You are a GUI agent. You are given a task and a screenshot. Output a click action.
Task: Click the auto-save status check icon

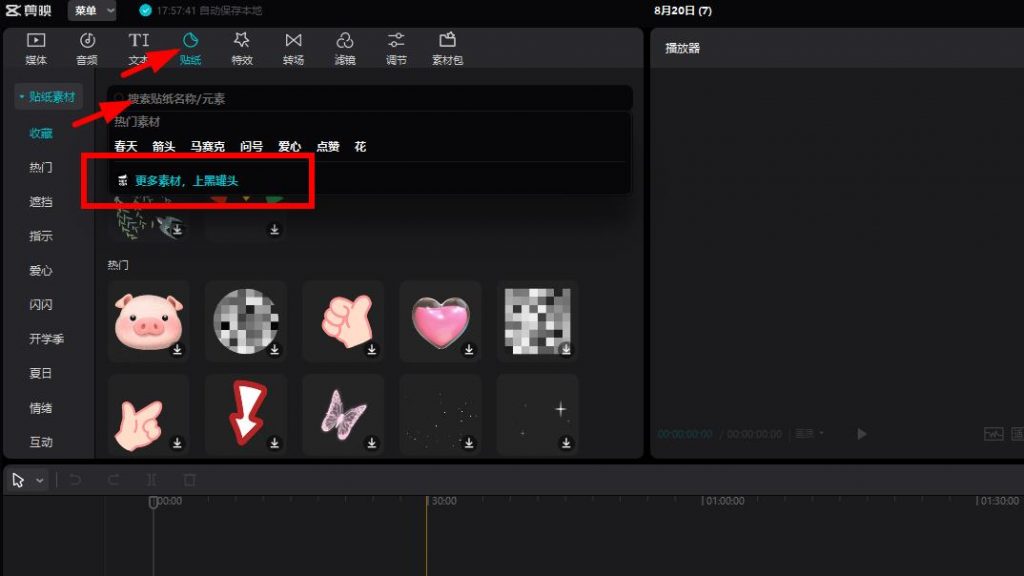(x=145, y=10)
